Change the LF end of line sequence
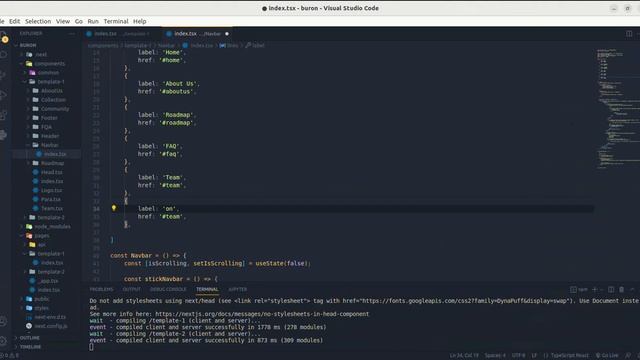This screenshot has width=640, height=360. pyautogui.click(x=534, y=356)
